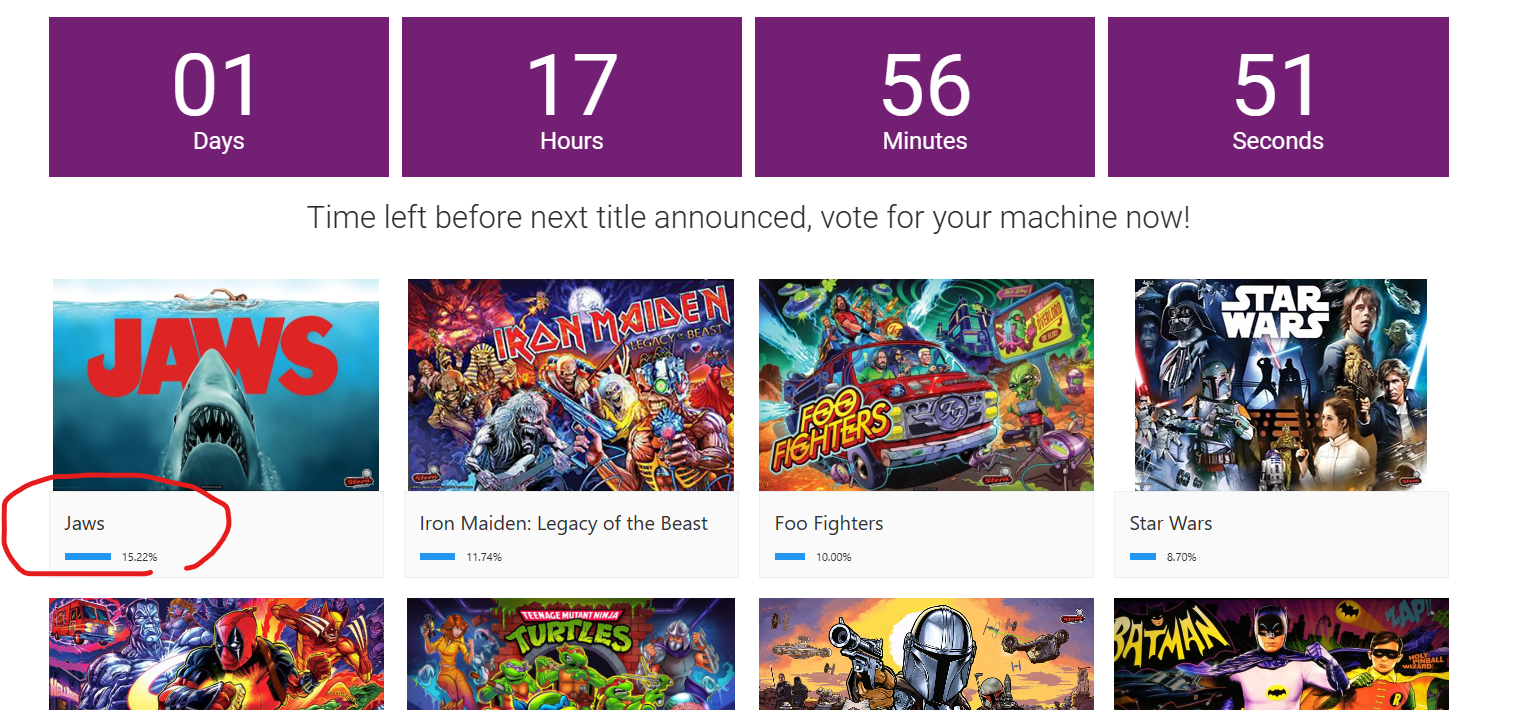Click the Jaws pinball artwork thumbnail
This screenshot has height=710, width=1523.
point(216,385)
